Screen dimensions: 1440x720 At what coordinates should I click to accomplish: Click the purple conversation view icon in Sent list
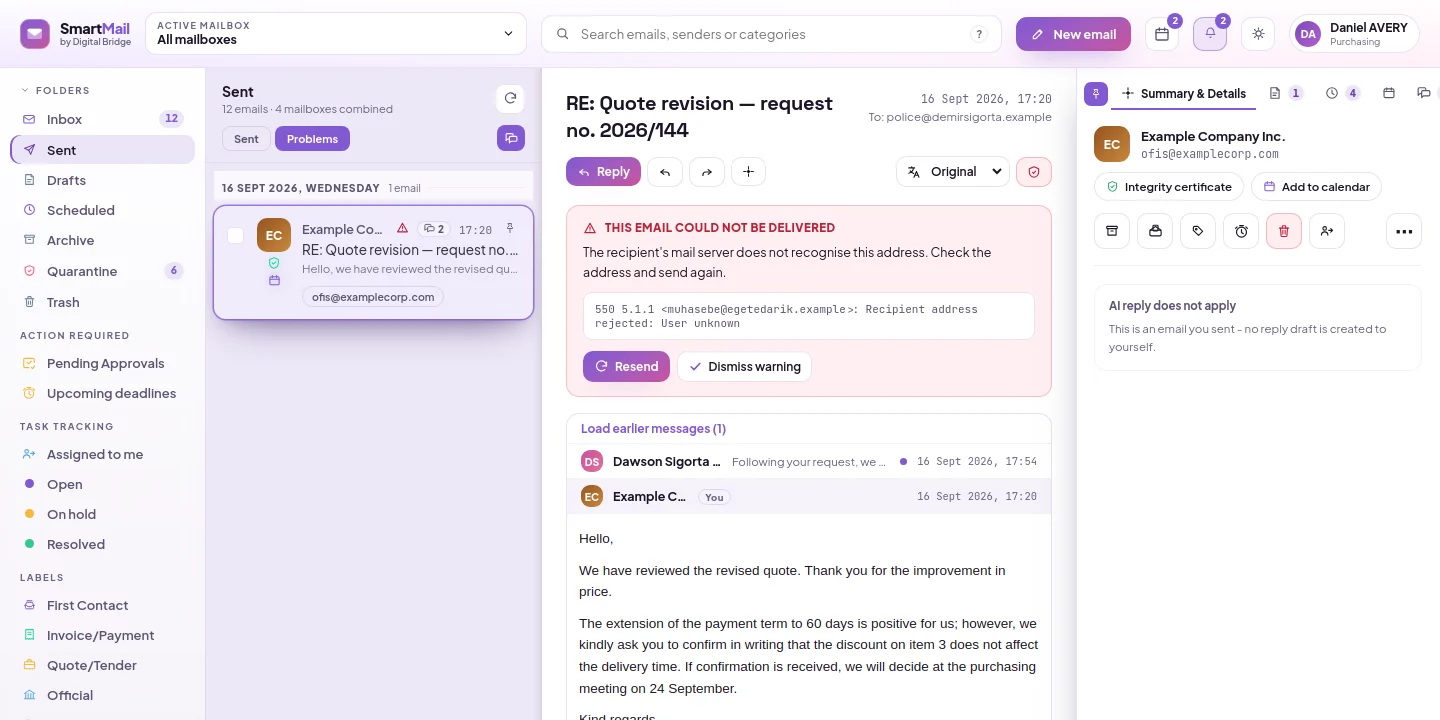click(510, 138)
